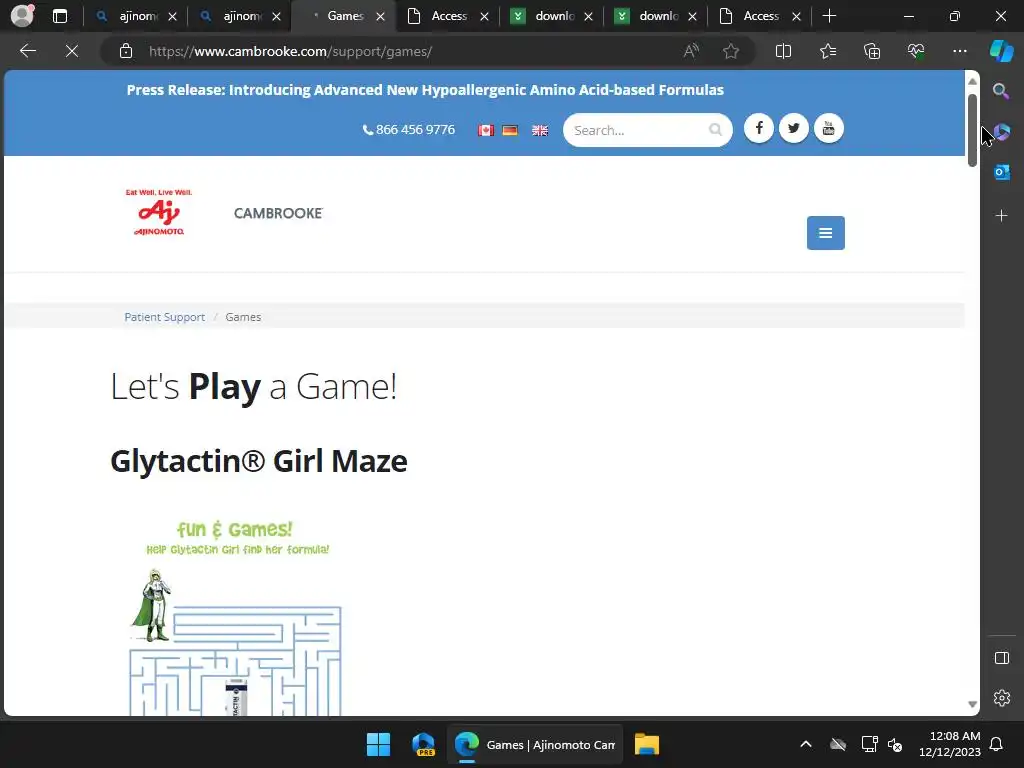Launch Copilot from the sidebar
Image resolution: width=1024 pixels, height=768 pixels.
tap(1001, 51)
